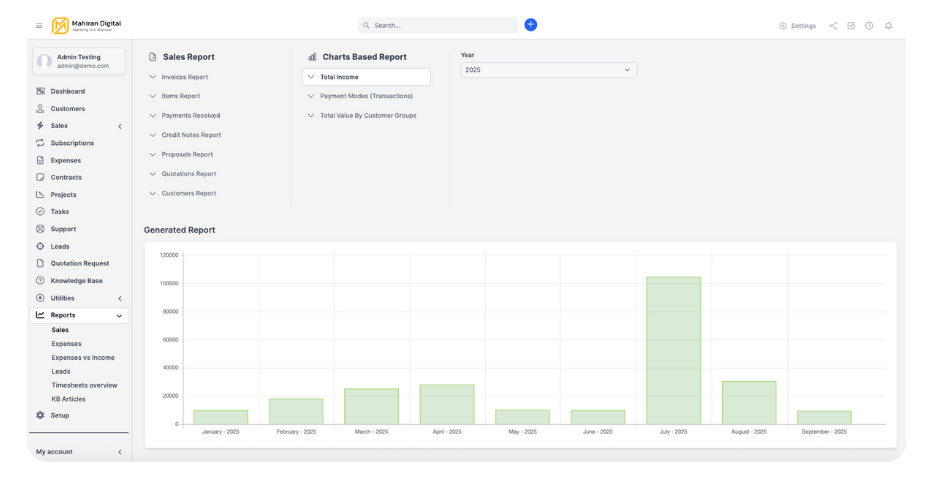Click the Projects chart icon
Image resolution: width=940 pixels, height=500 pixels.
click(x=40, y=194)
